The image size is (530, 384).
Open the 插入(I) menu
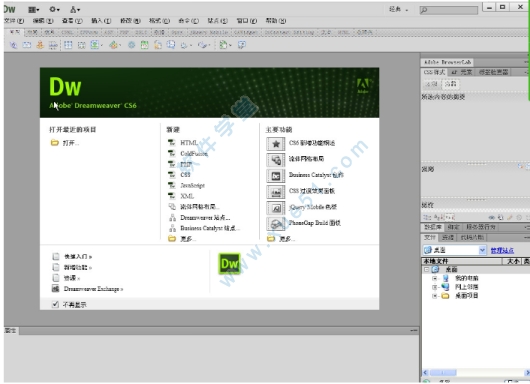click(101, 21)
